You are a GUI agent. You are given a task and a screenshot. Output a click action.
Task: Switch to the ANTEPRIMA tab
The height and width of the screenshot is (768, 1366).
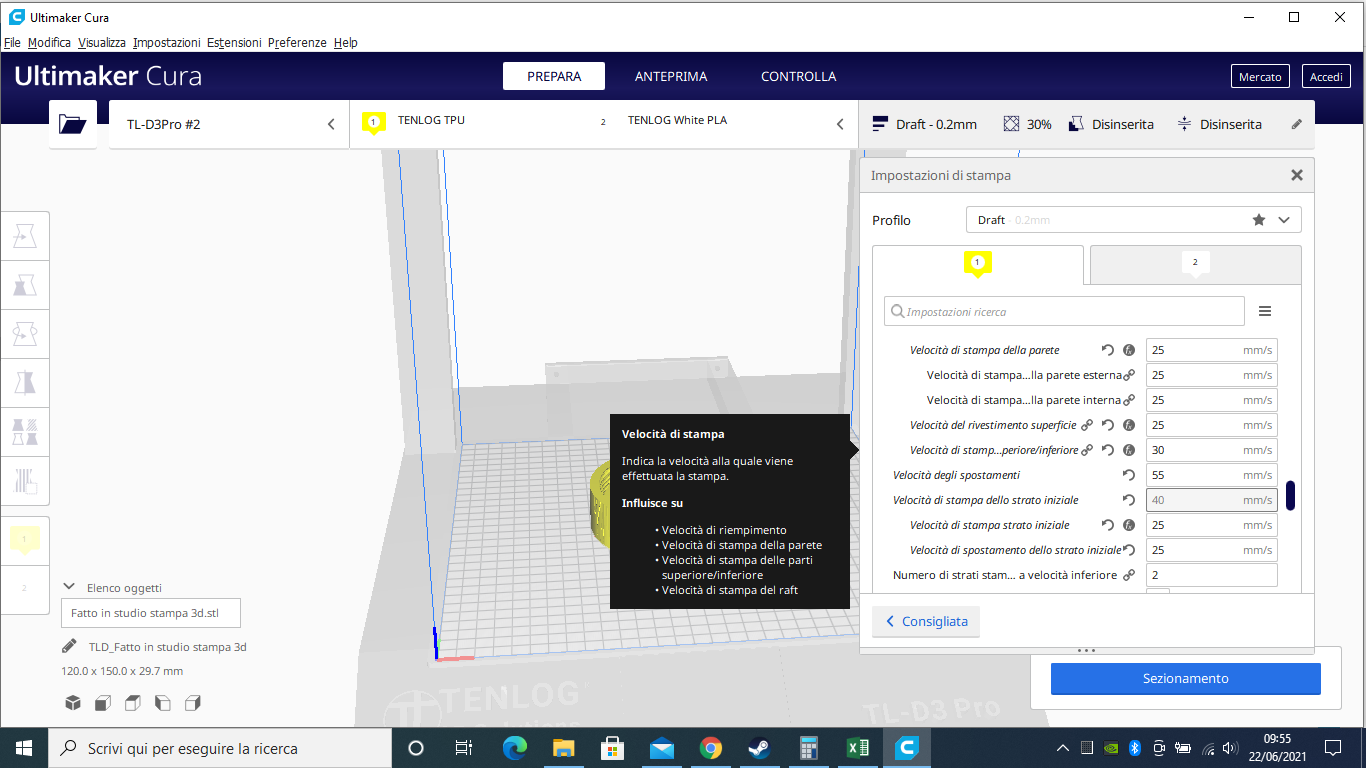click(671, 76)
